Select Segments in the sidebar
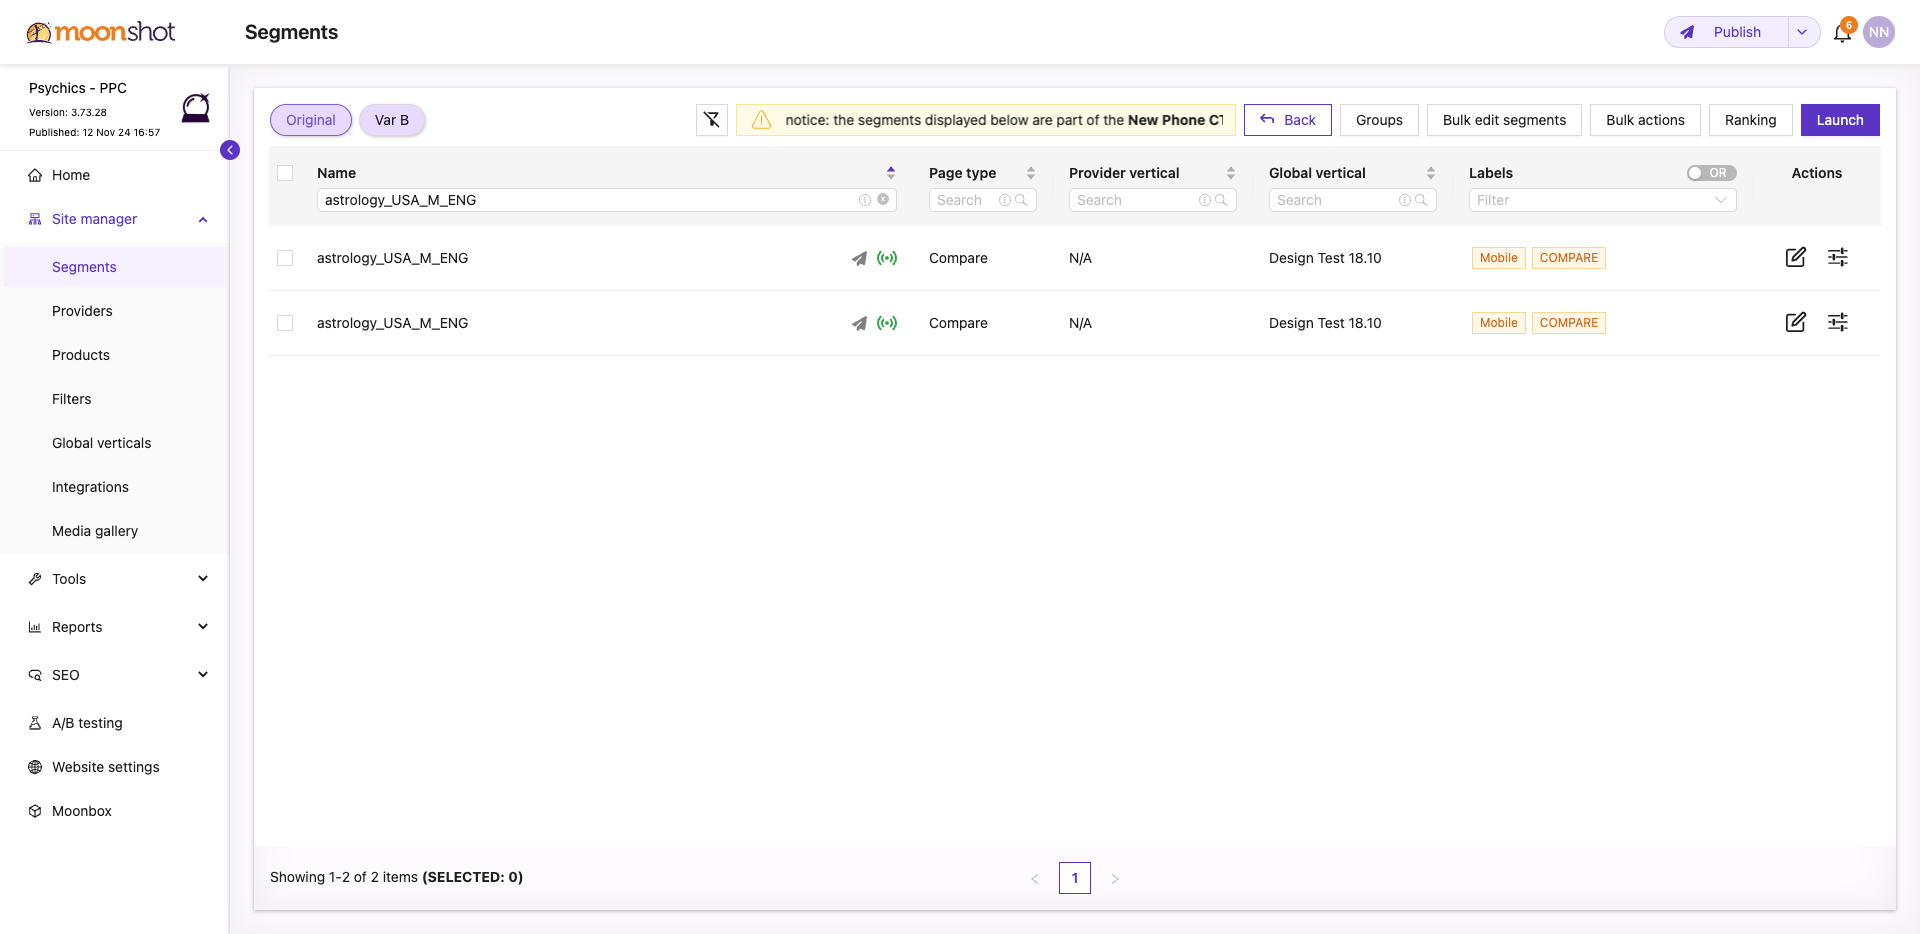Screen dimensions: 1920x934 [x=84, y=267]
